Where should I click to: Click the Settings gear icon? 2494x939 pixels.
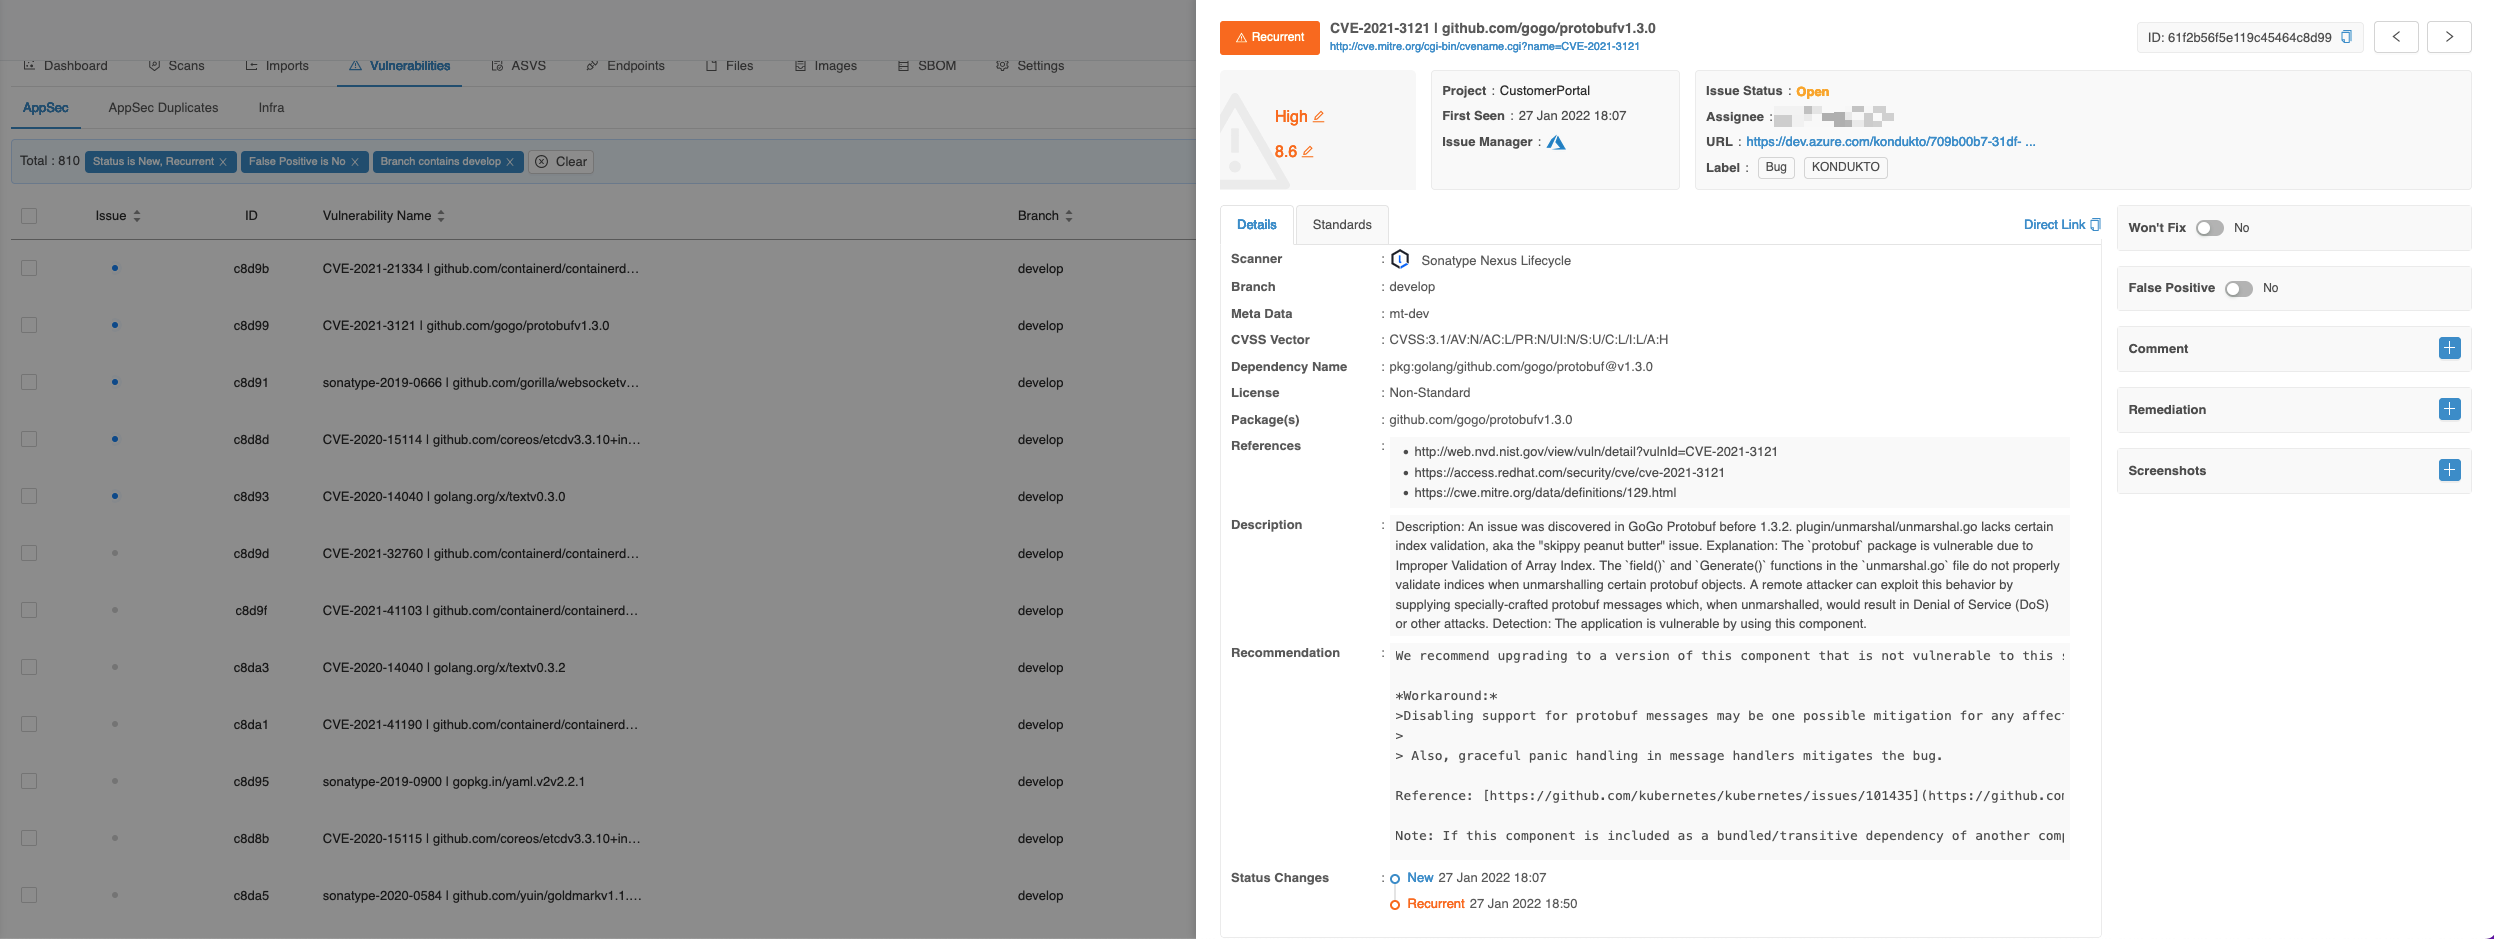tap(1002, 66)
